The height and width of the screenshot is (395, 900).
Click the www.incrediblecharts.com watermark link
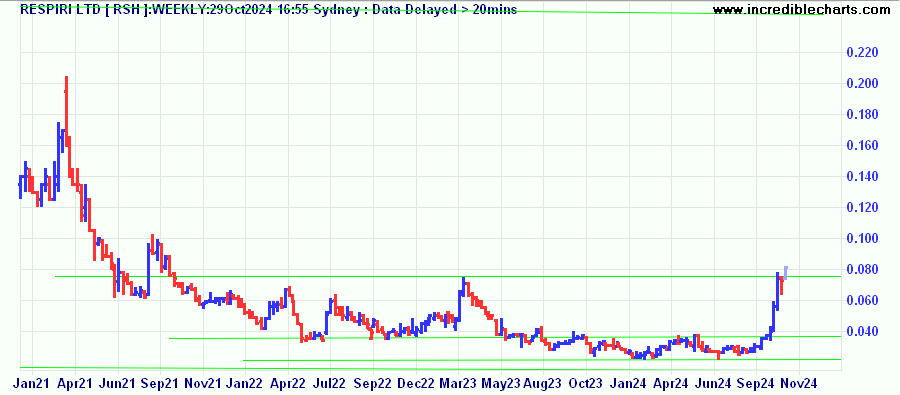coord(805,9)
